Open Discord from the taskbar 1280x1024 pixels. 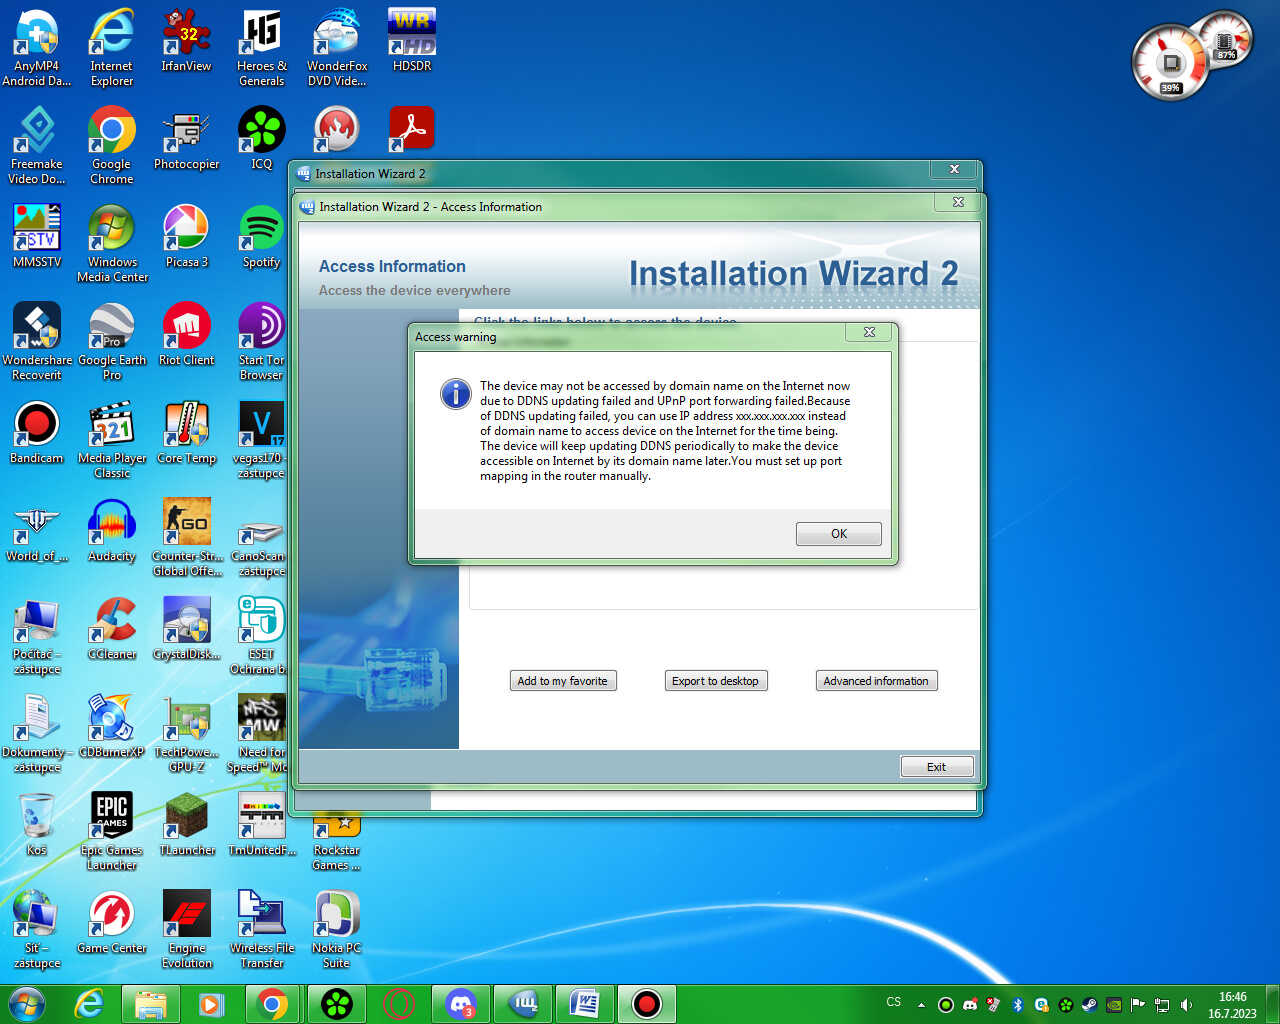(x=460, y=1003)
